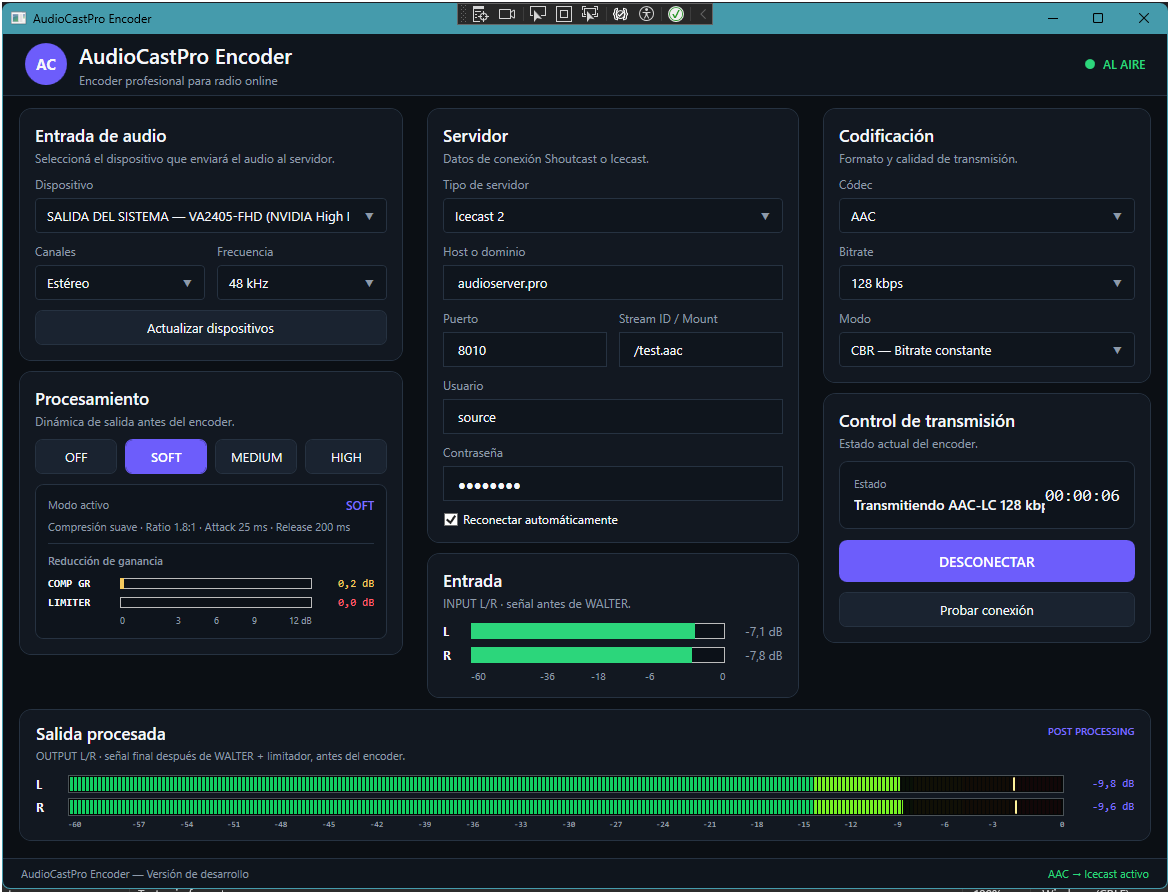Image resolution: width=1170 pixels, height=894 pixels.
Task: Click the purple AC logo avatar
Action: (x=46, y=64)
